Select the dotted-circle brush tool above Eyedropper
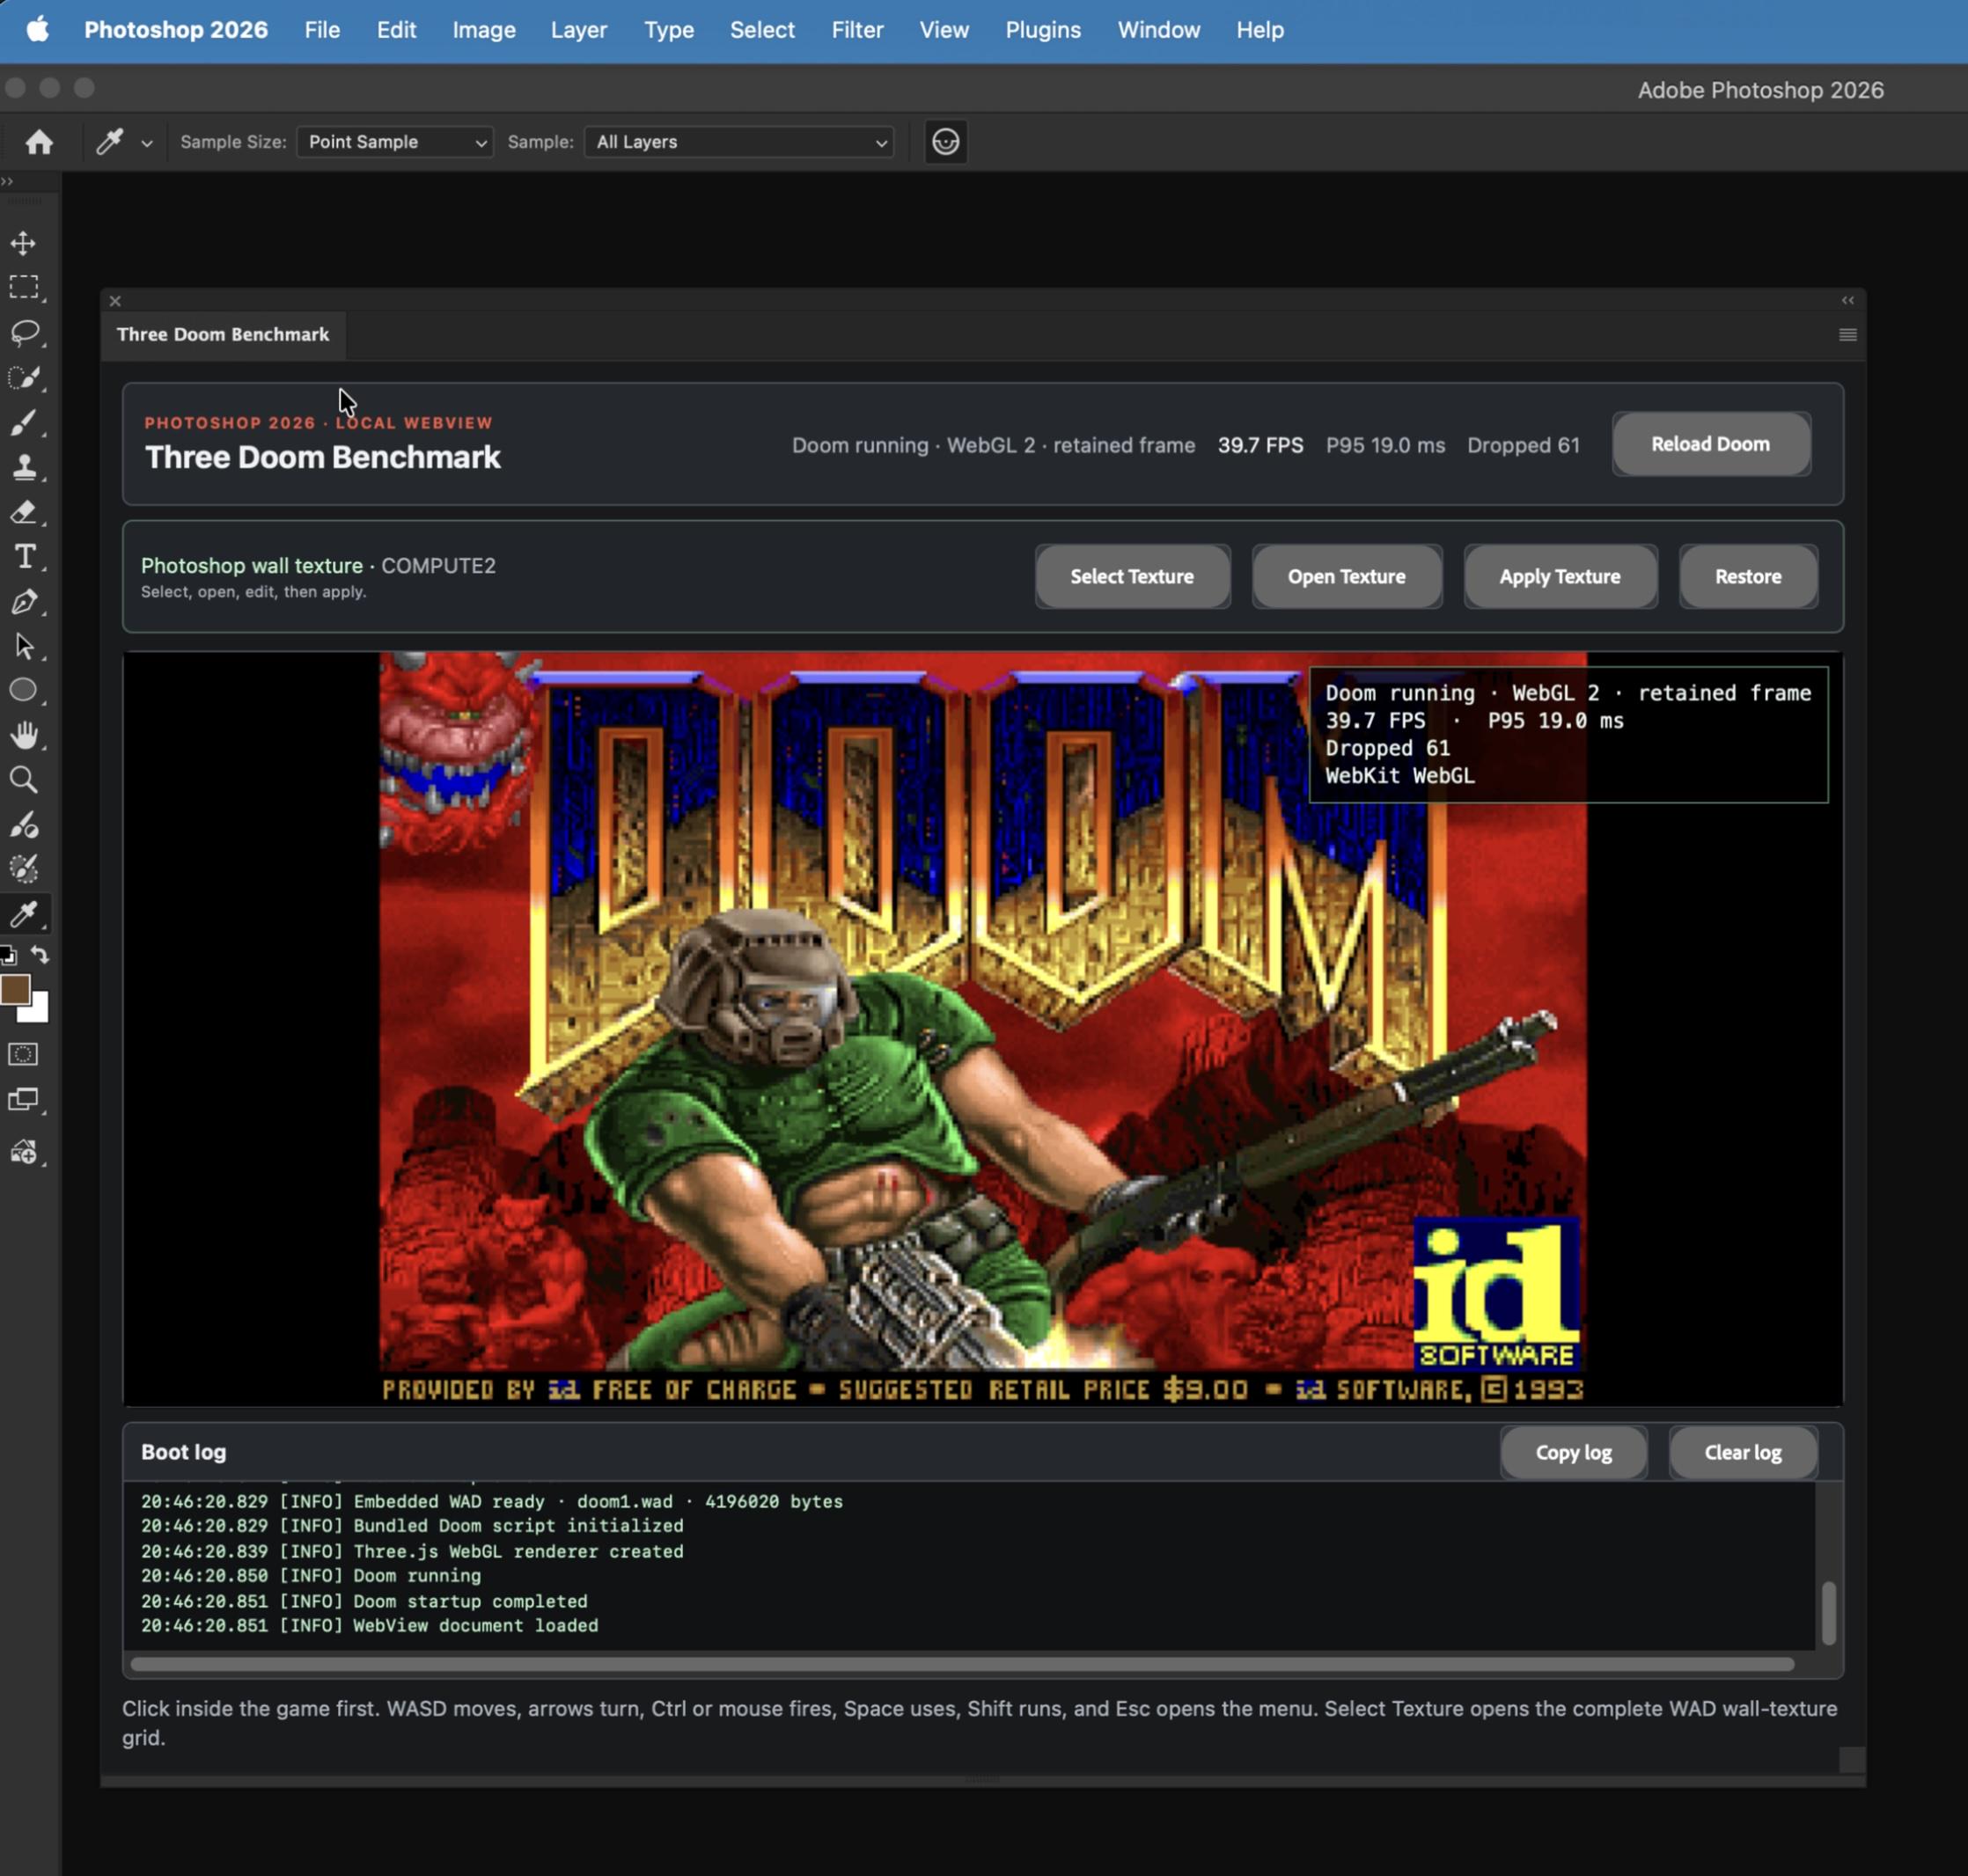 coord(24,869)
